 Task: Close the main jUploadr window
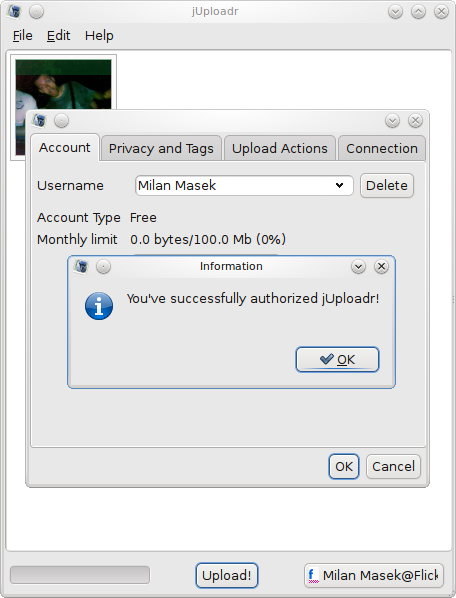pos(441,12)
